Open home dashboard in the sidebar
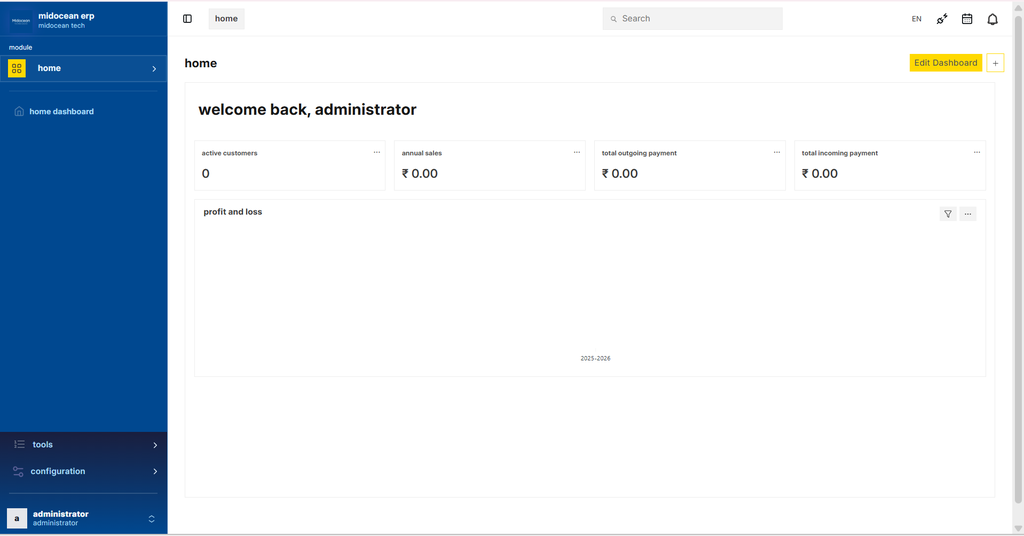This screenshot has height=536, width=1024. coord(61,112)
